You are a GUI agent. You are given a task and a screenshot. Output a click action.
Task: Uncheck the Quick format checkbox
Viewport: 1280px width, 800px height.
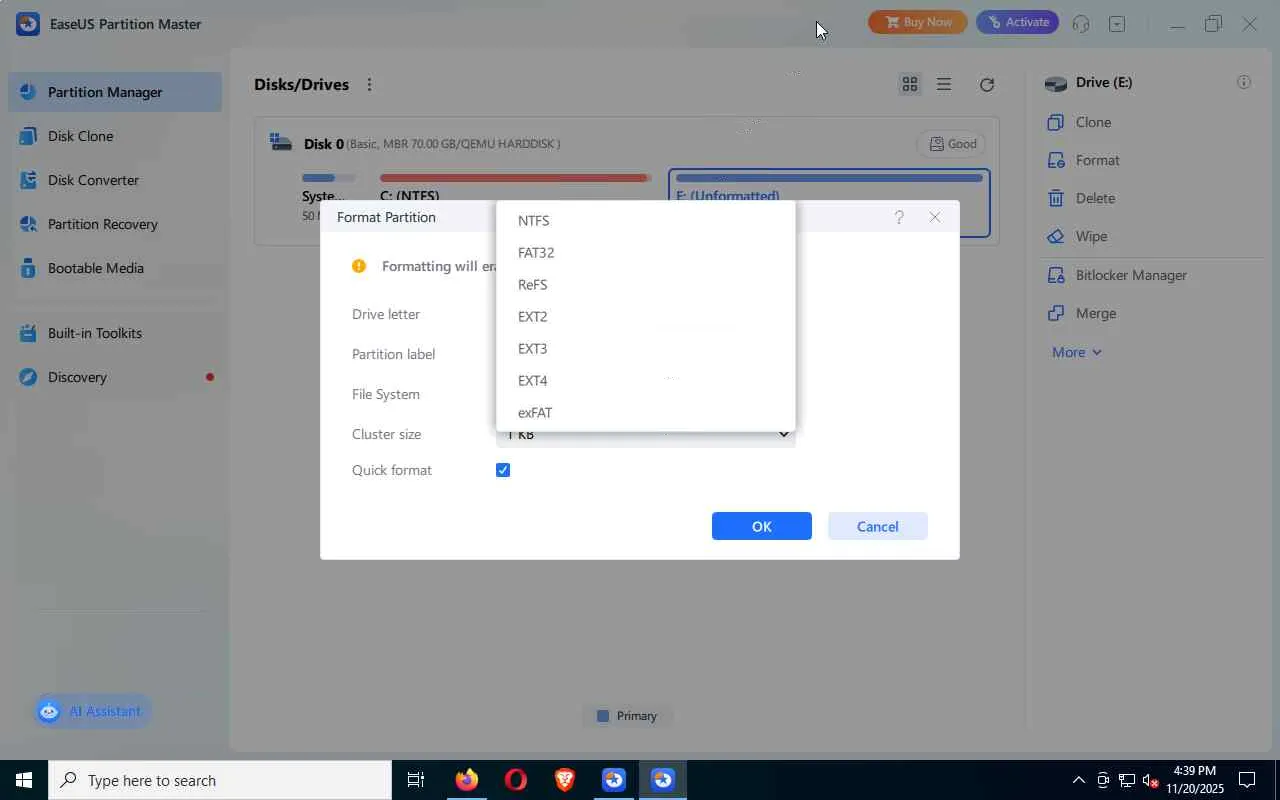click(x=503, y=470)
